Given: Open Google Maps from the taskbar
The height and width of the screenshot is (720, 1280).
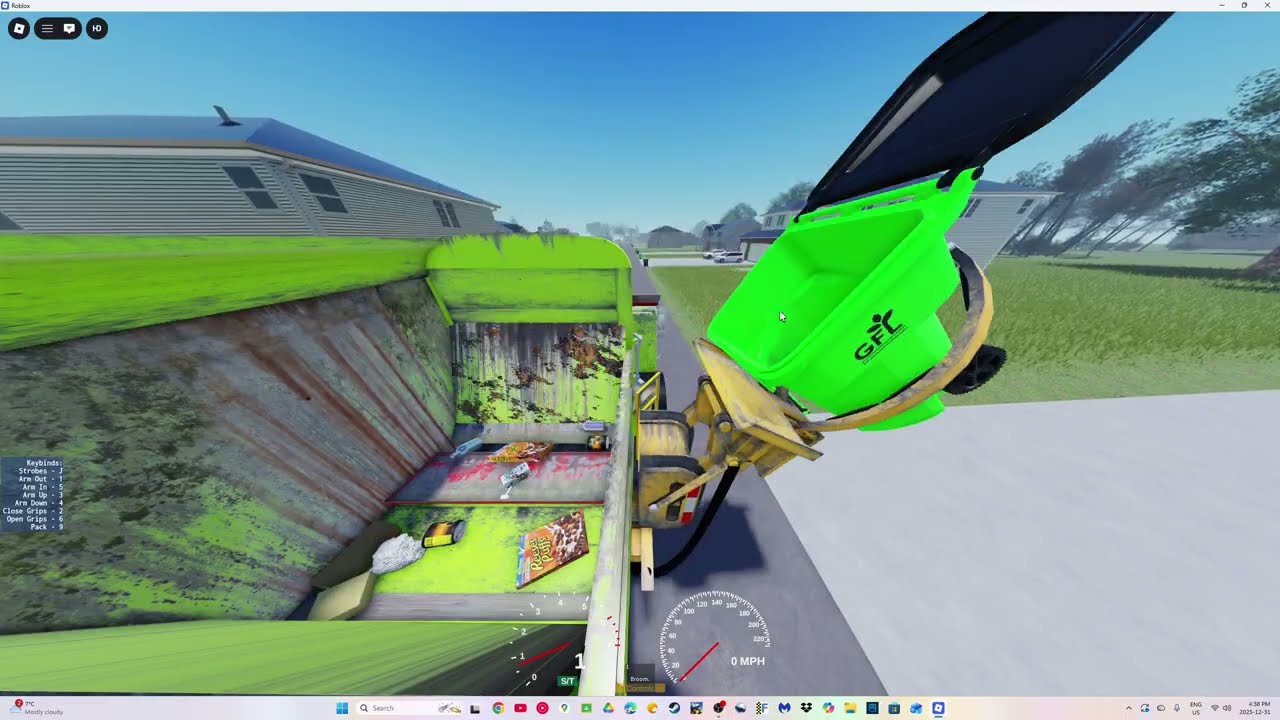Looking at the screenshot, I should (x=564, y=708).
